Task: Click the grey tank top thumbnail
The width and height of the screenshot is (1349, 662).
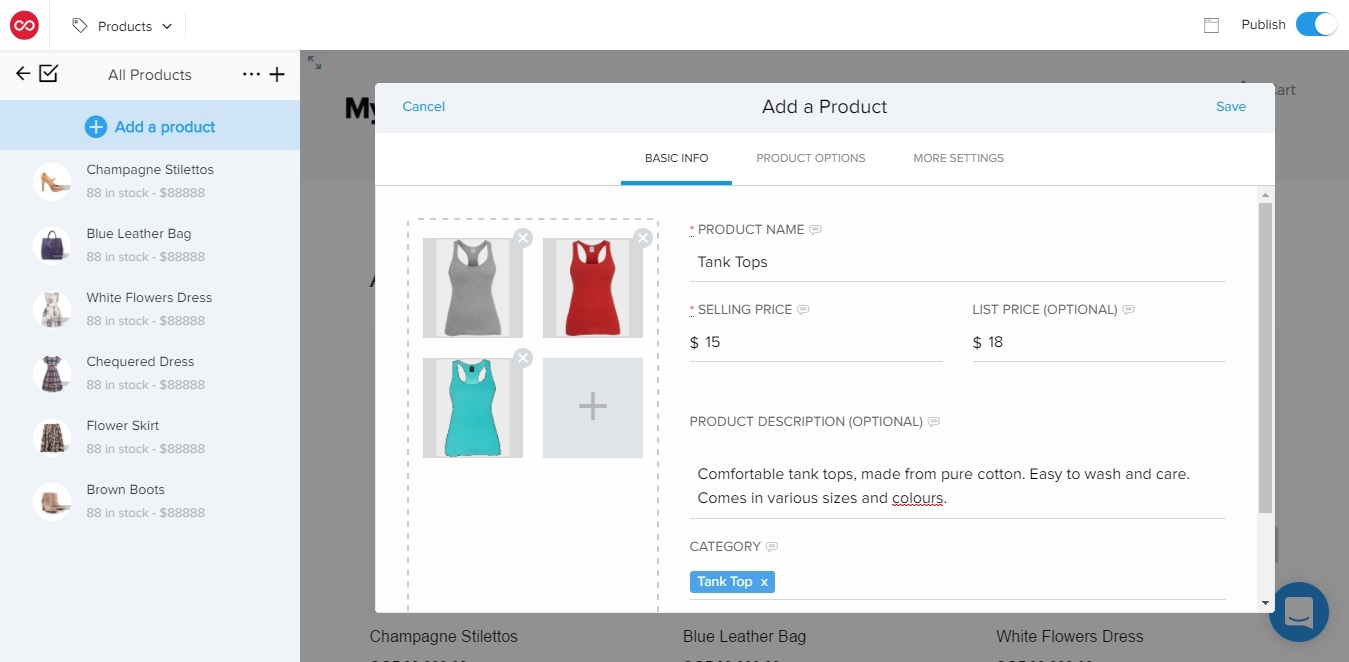Action: [473, 288]
